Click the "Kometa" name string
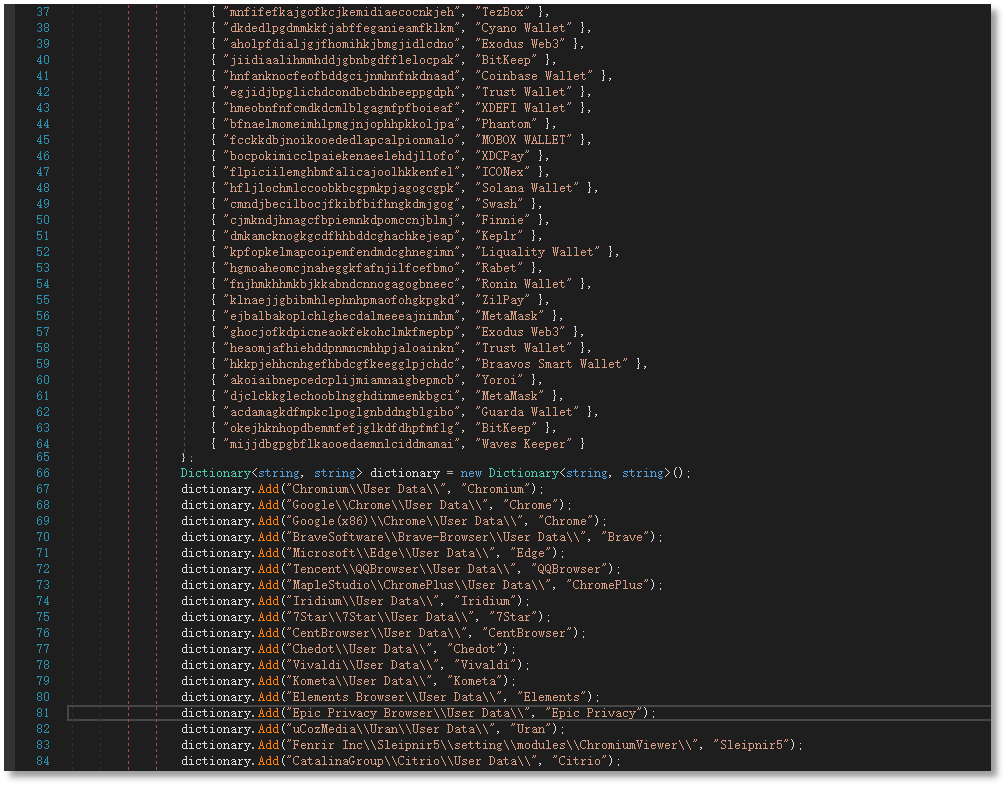Image resolution: width=1006 pixels, height=787 pixels. 475,681
